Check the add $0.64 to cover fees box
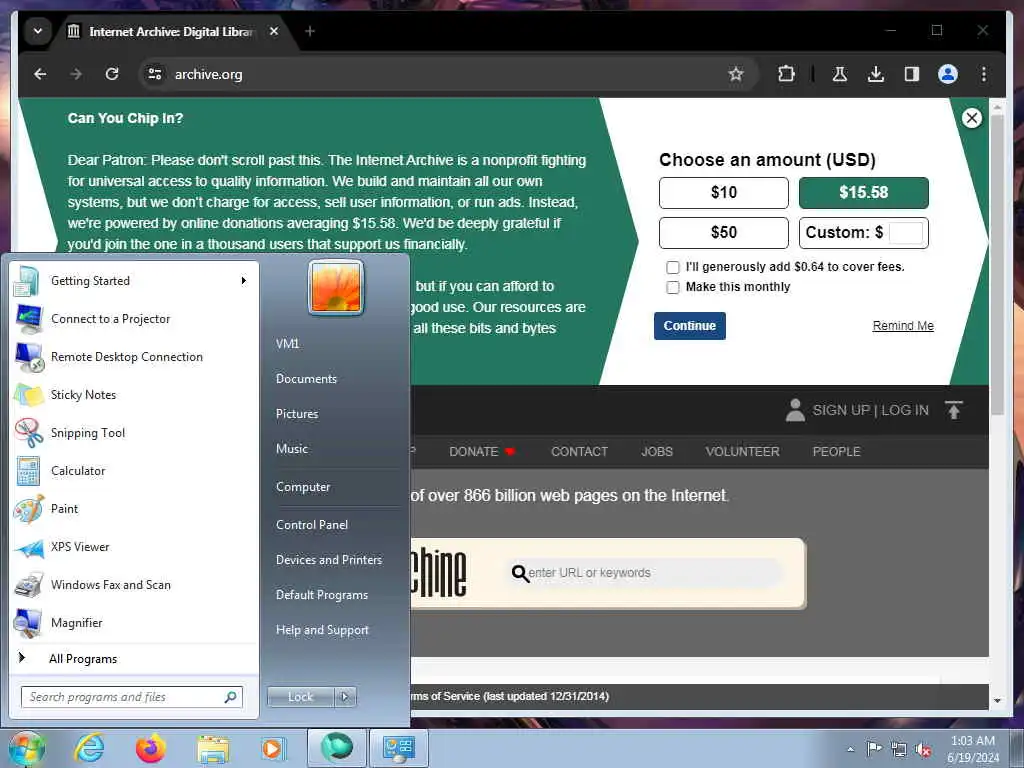Image resolution: width=1024 pixels, height=768 pixels. 673,267
